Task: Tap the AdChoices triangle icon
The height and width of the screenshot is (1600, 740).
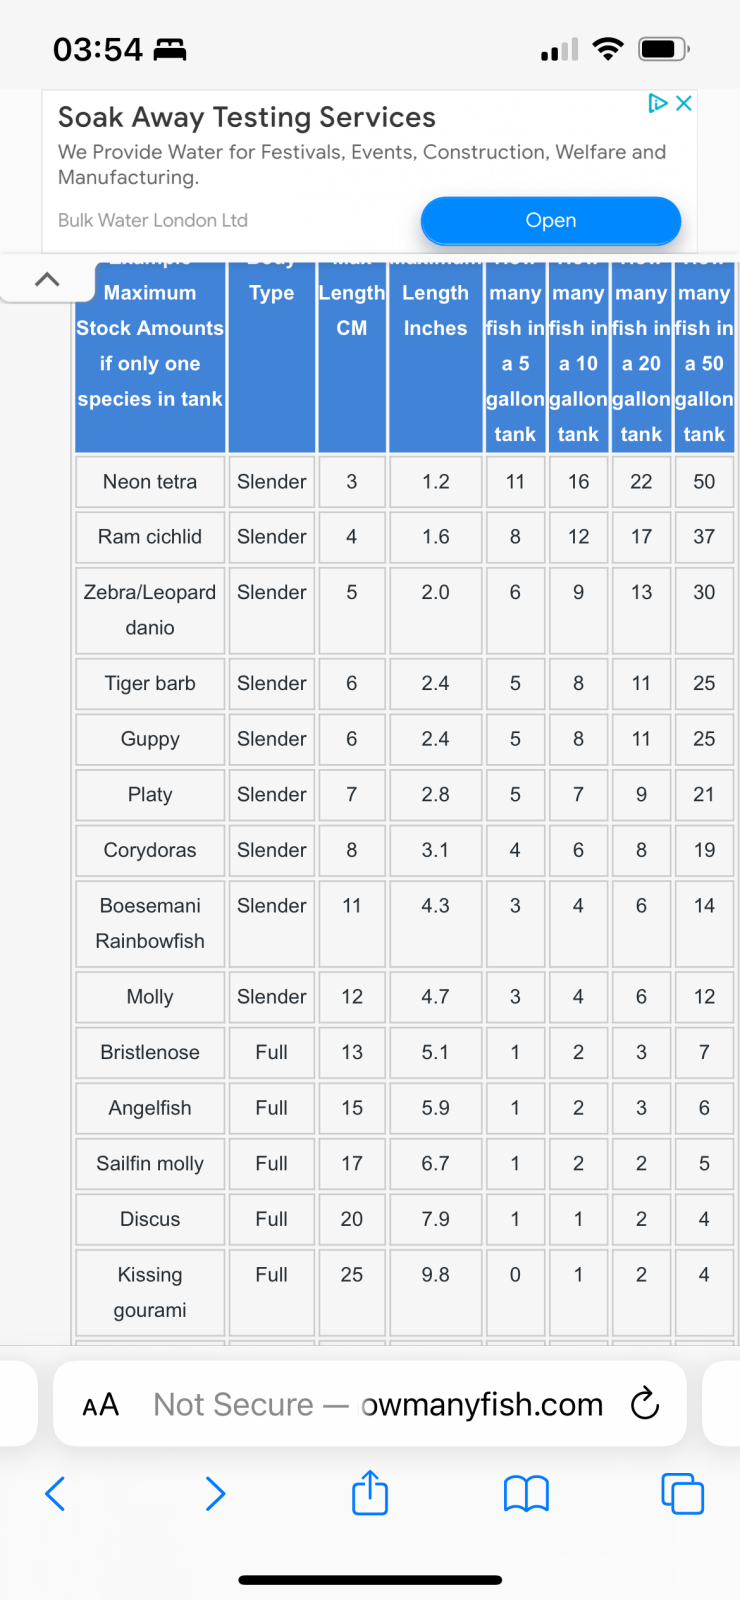Action: click(658, 103)
